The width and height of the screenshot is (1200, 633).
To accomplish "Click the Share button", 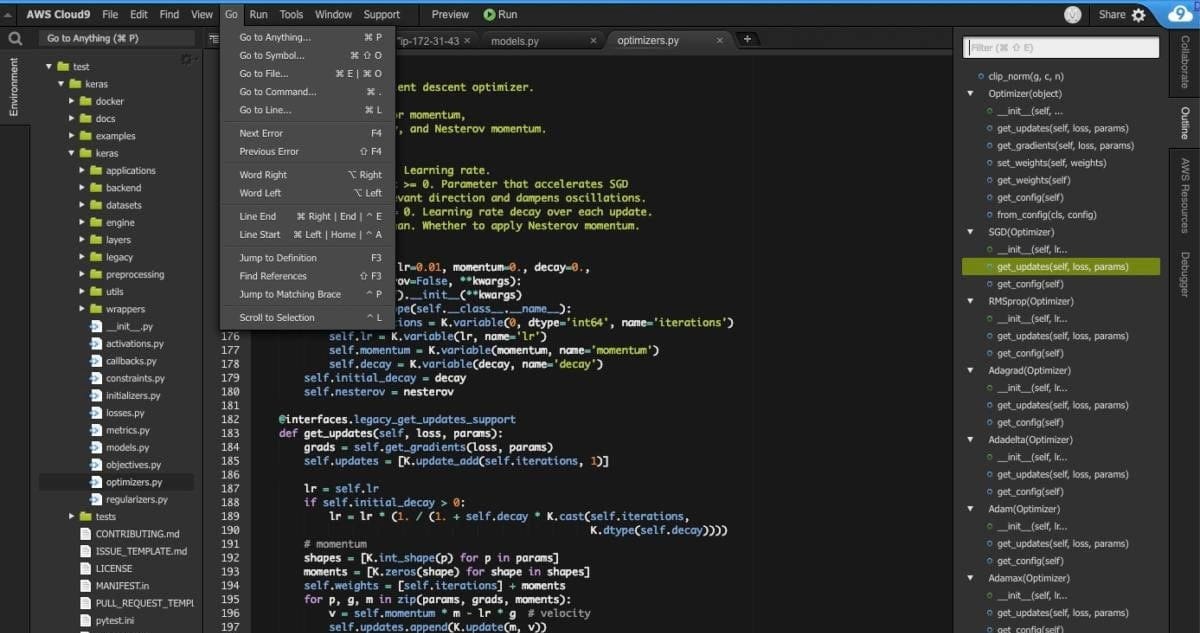I will click(x=1111, y=15).
